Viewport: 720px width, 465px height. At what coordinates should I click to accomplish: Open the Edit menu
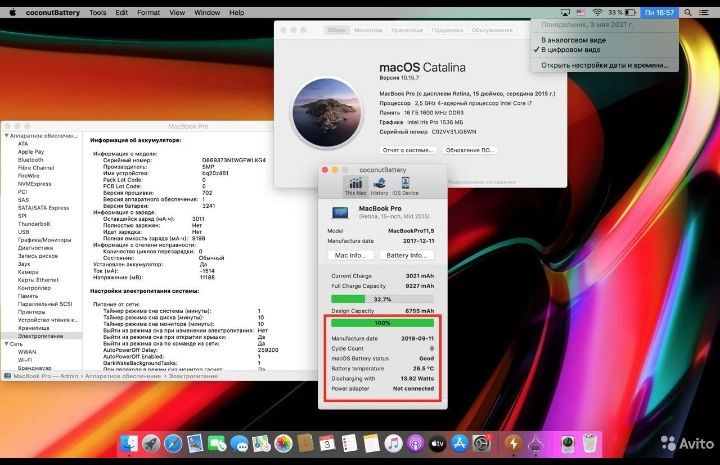tap(121, 12)
